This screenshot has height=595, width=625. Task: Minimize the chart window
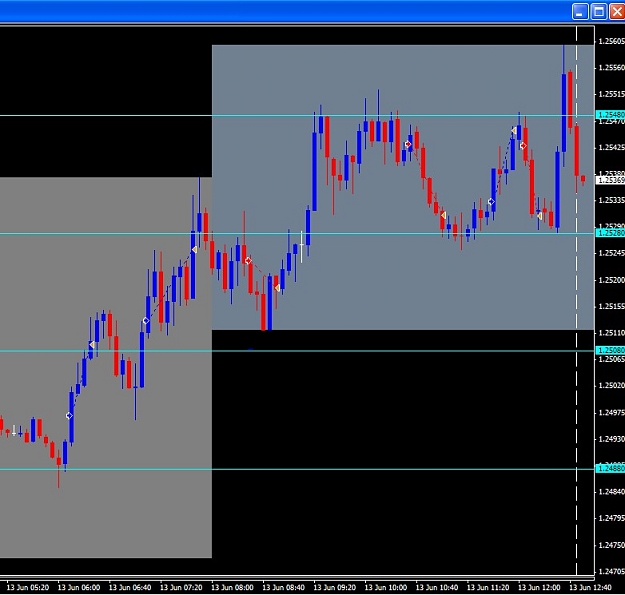tap(580, 12)
